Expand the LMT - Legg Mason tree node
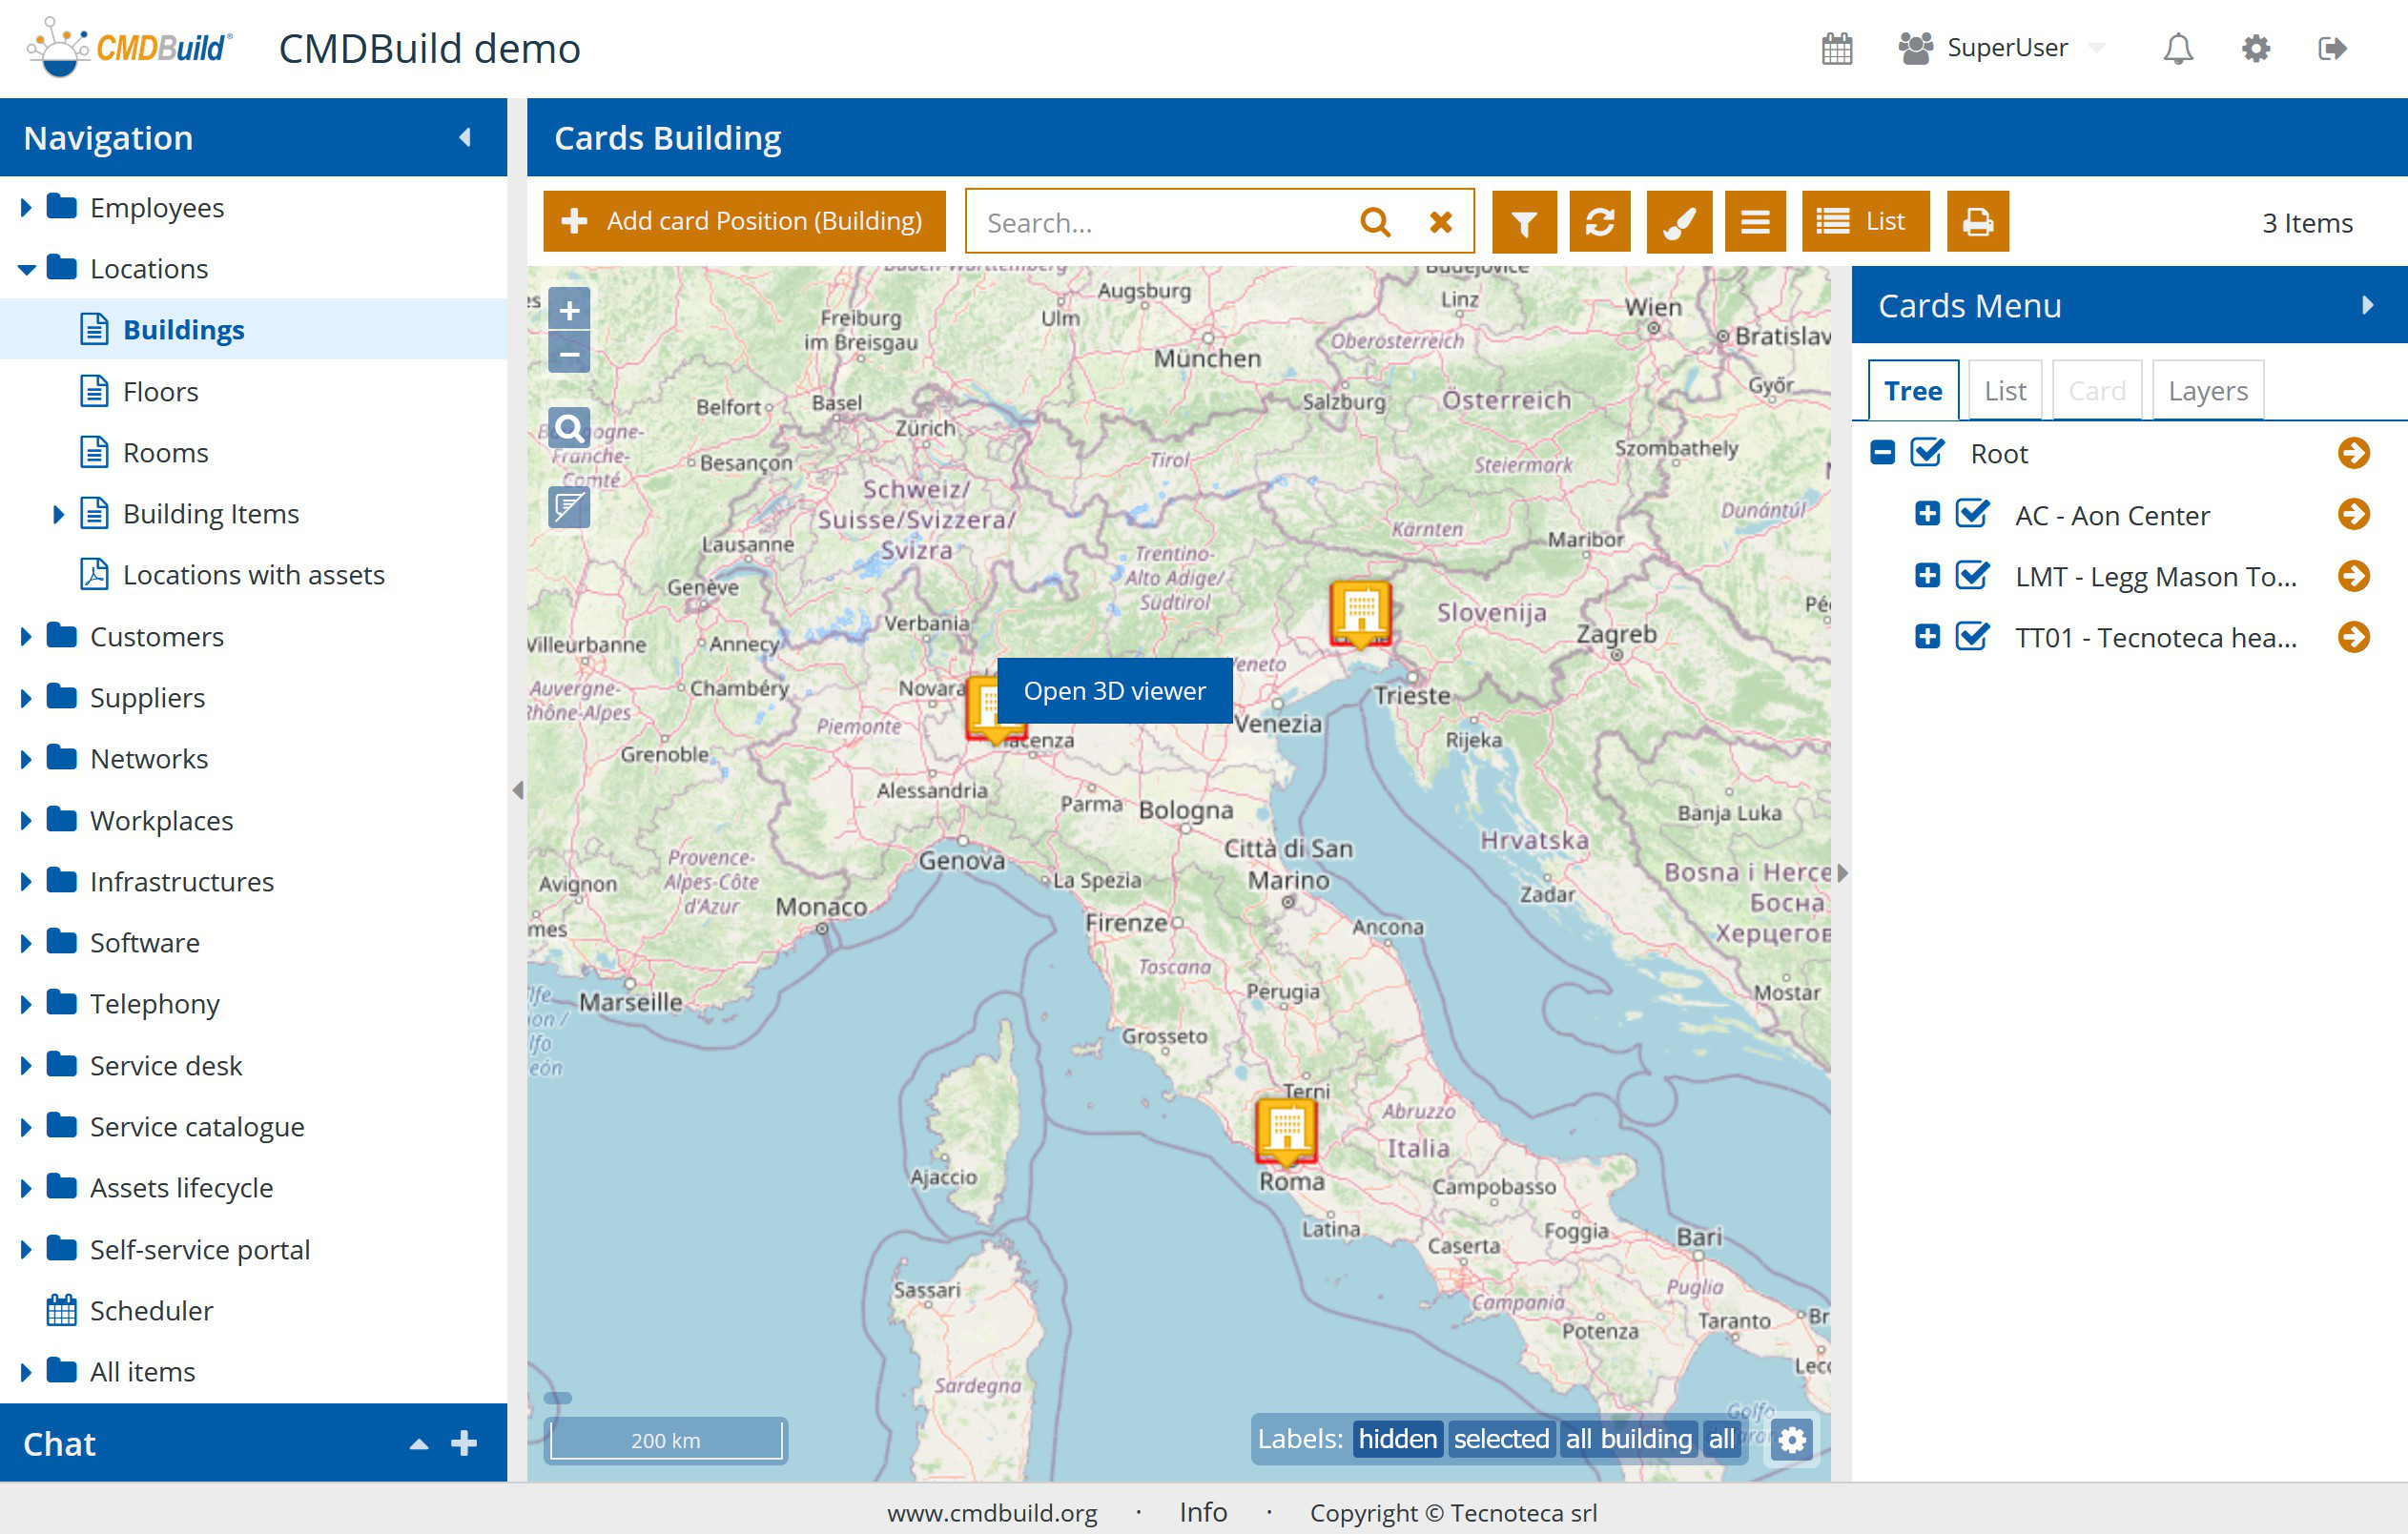This screenshot has width=2408, height=1534. pyautogui.click(x=1927, y=576)
